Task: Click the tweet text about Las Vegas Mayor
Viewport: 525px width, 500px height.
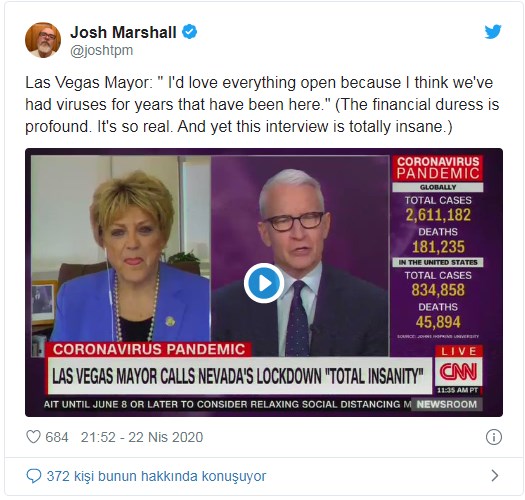Action: click(x=262, y=104)
